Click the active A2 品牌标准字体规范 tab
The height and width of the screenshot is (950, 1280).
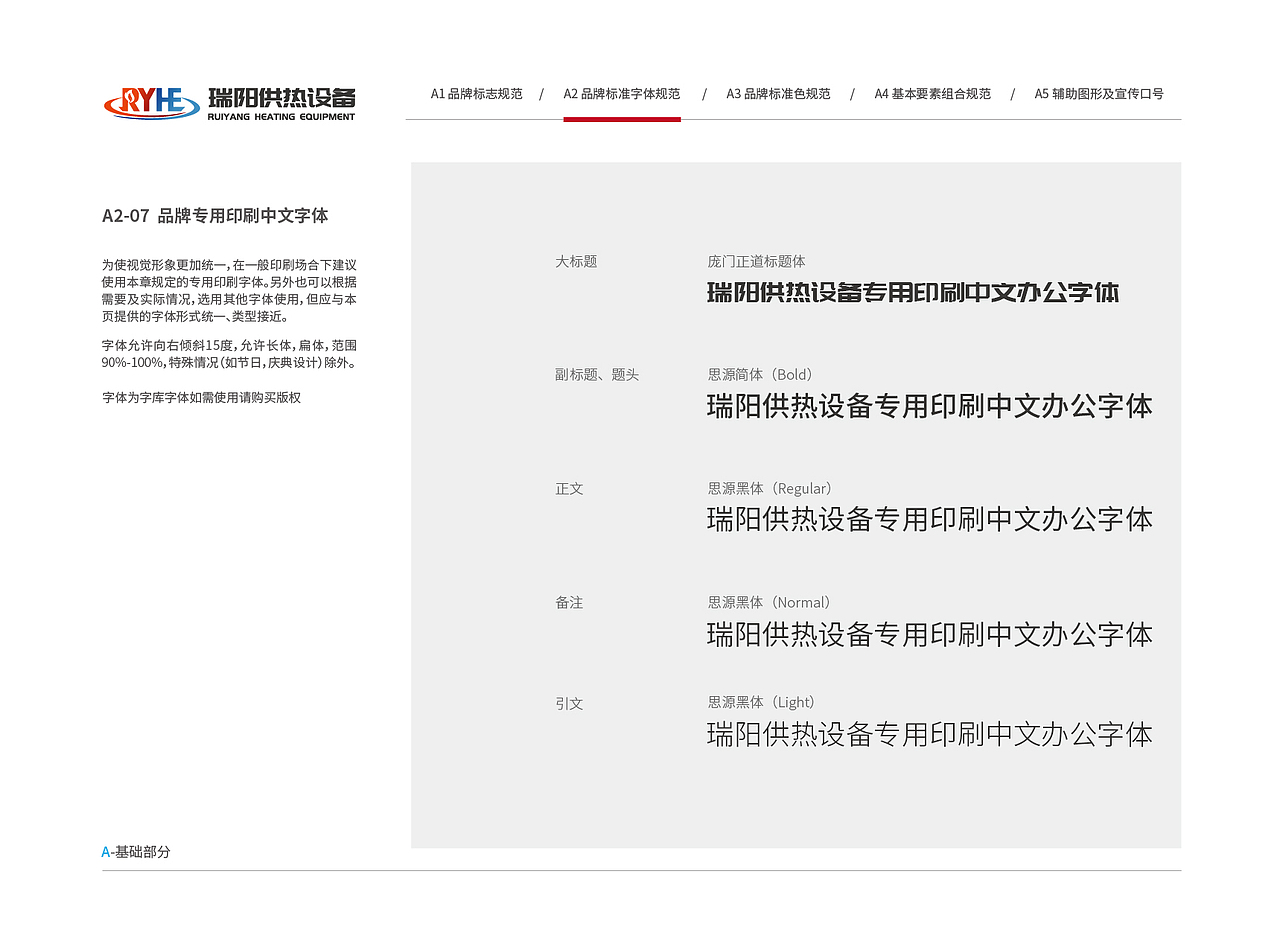click(622, 93)
